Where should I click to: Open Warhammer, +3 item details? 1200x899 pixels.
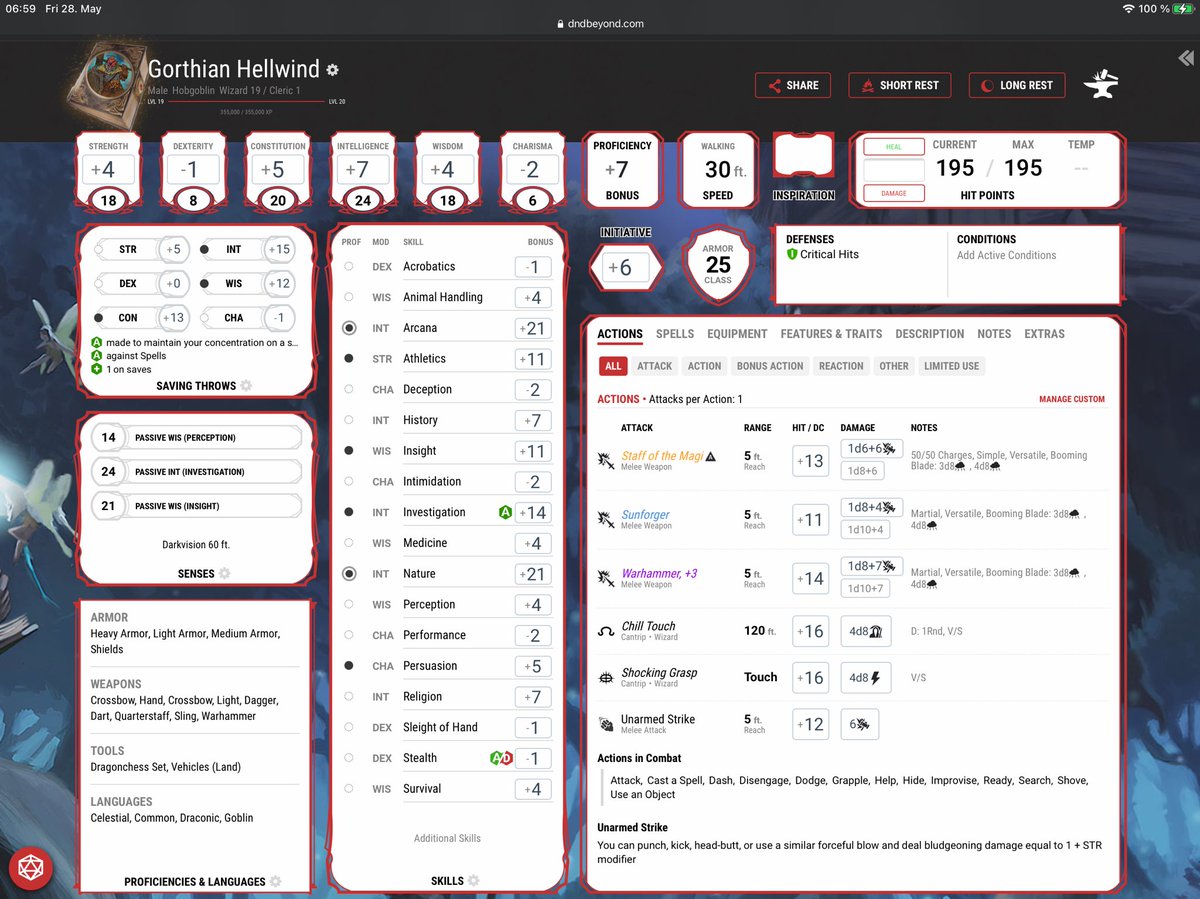coord(659,573)
